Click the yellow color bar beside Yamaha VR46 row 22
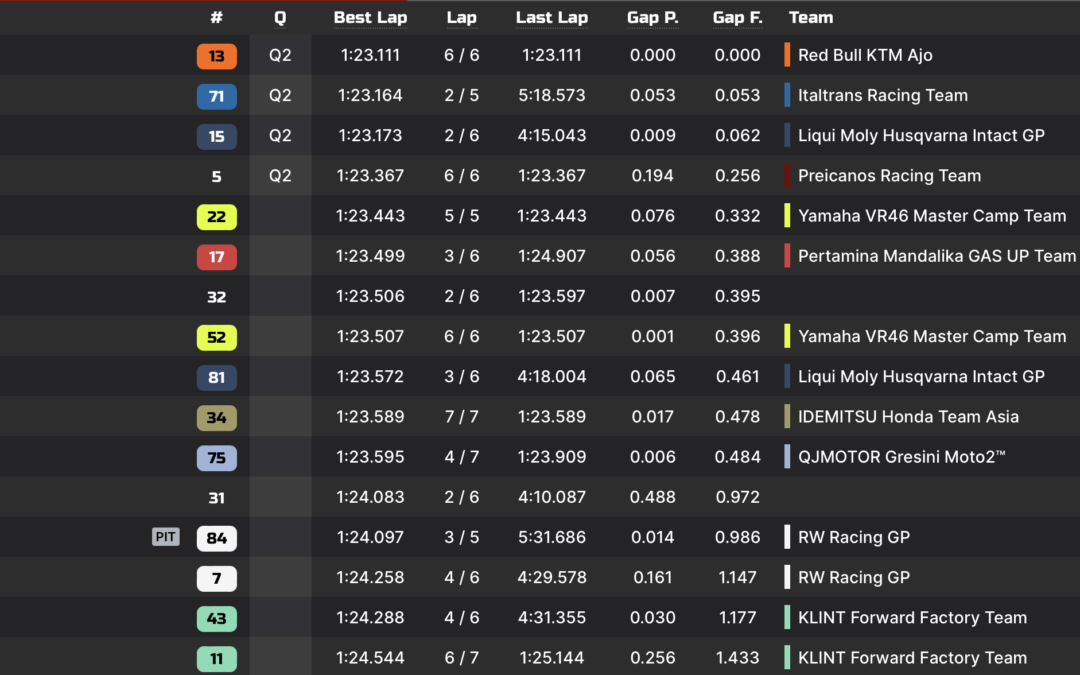Image resolution: width=1080 pixels, height=675 pixels. click(787, 216)
